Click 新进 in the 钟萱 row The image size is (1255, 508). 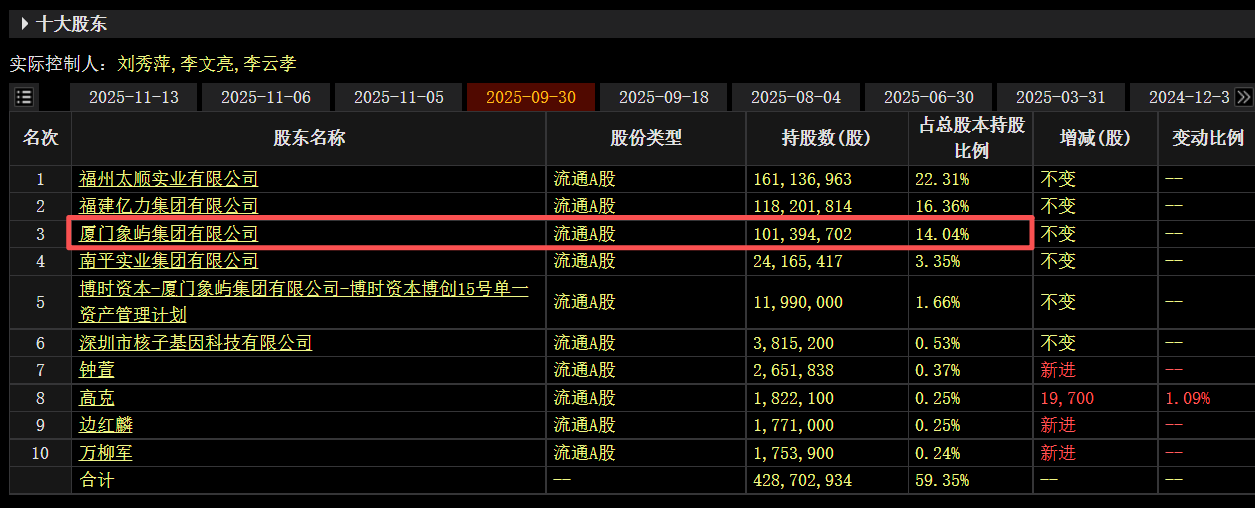[1059, 370]
